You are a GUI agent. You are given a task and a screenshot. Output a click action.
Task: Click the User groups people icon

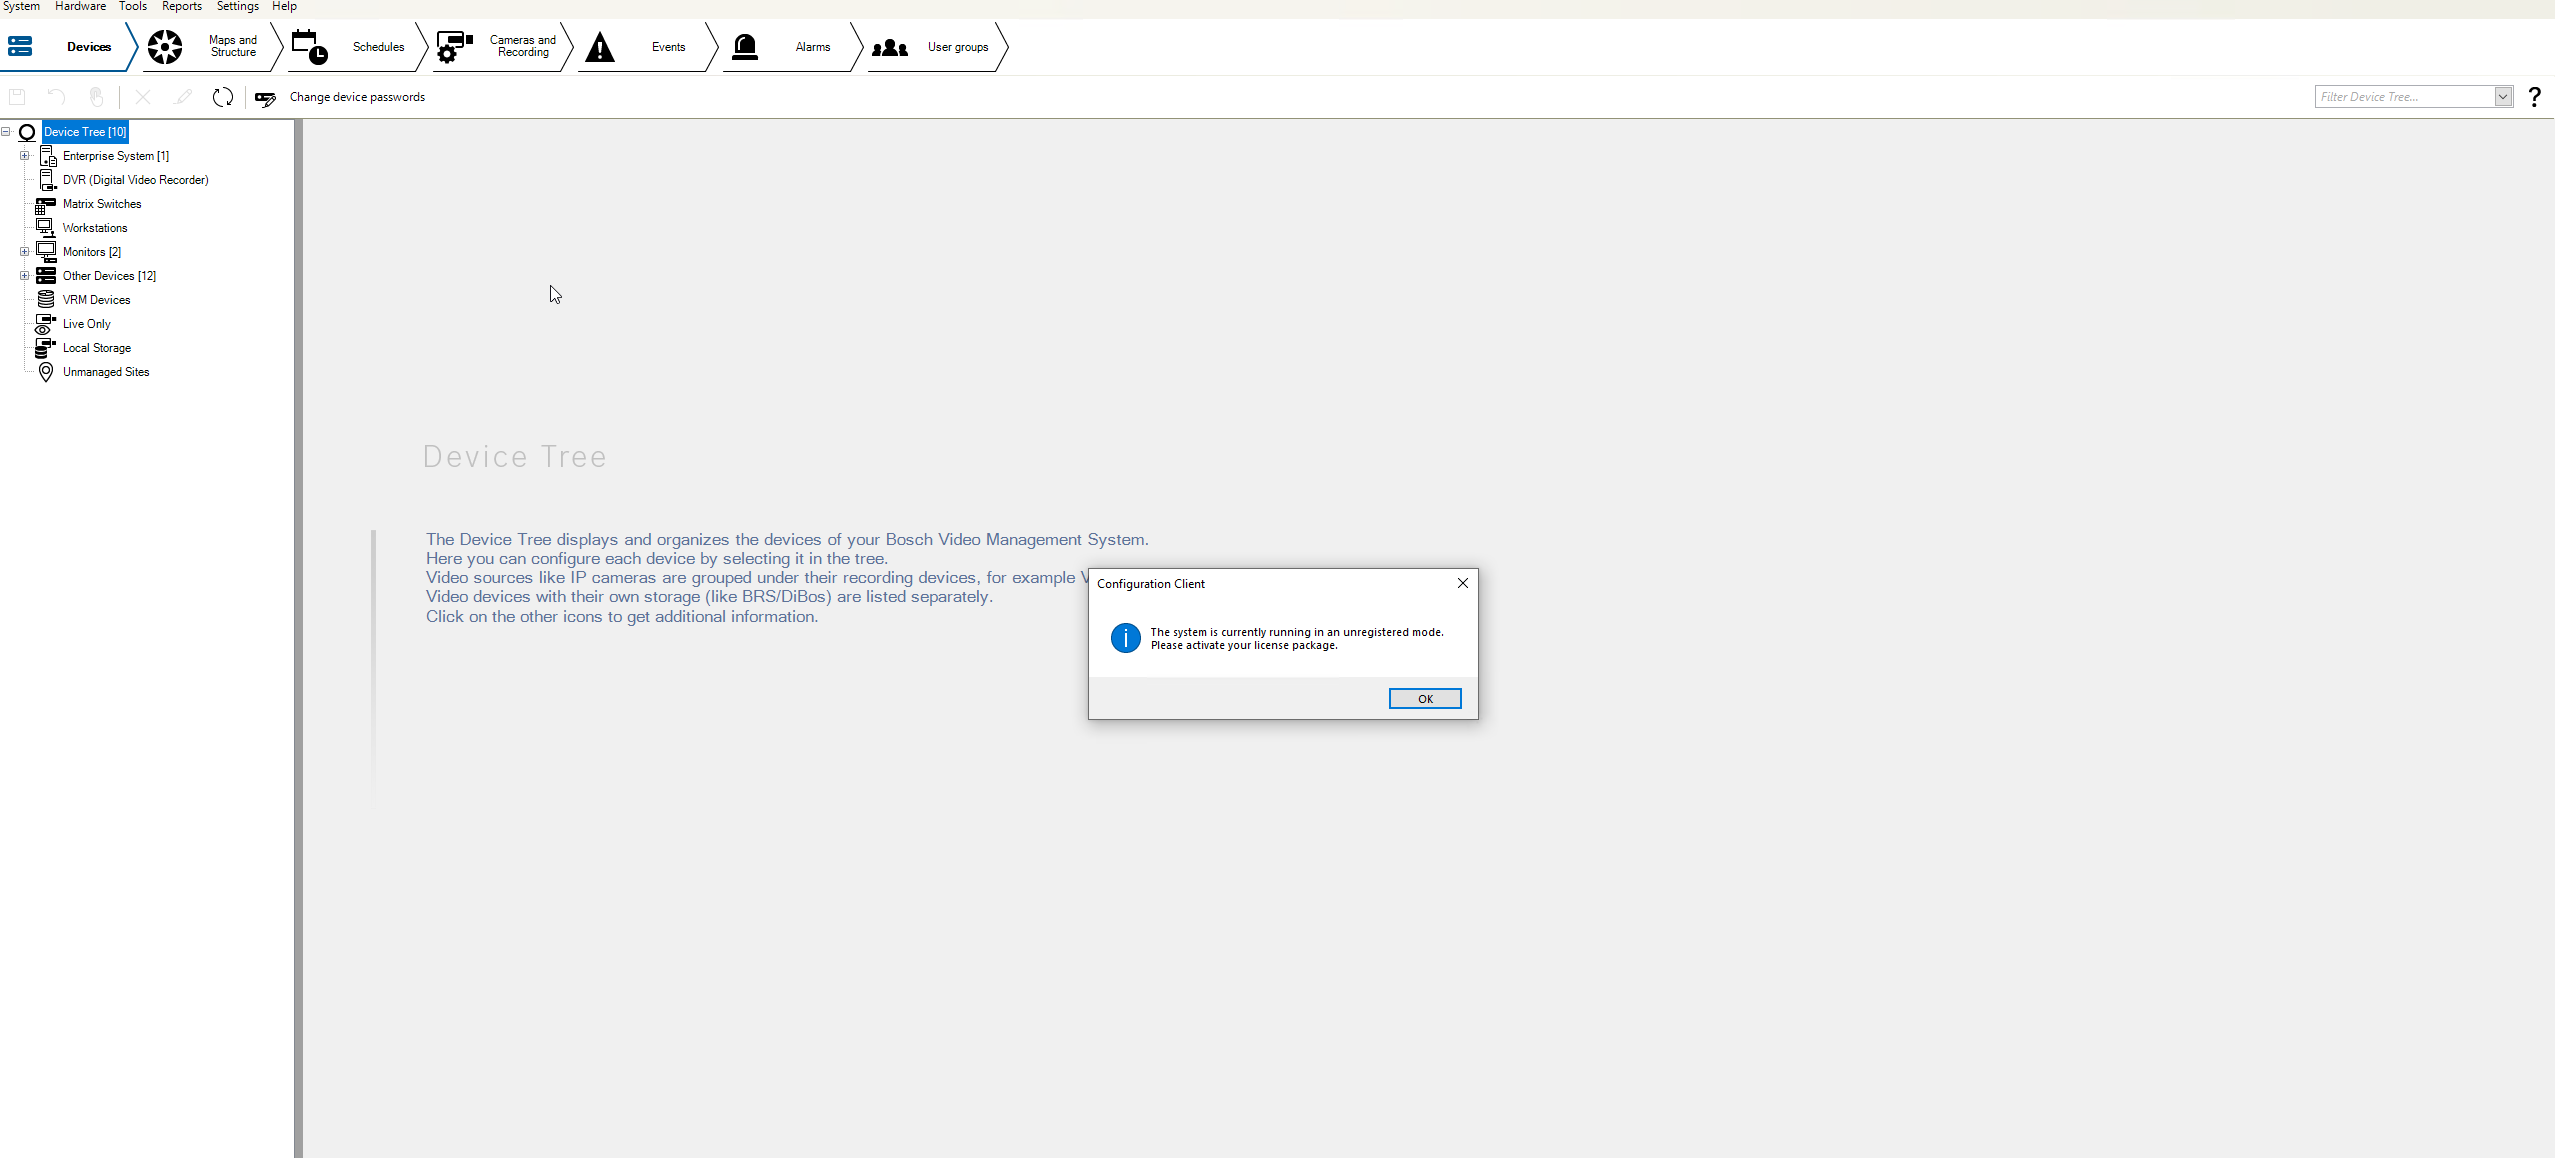(889, 47)
